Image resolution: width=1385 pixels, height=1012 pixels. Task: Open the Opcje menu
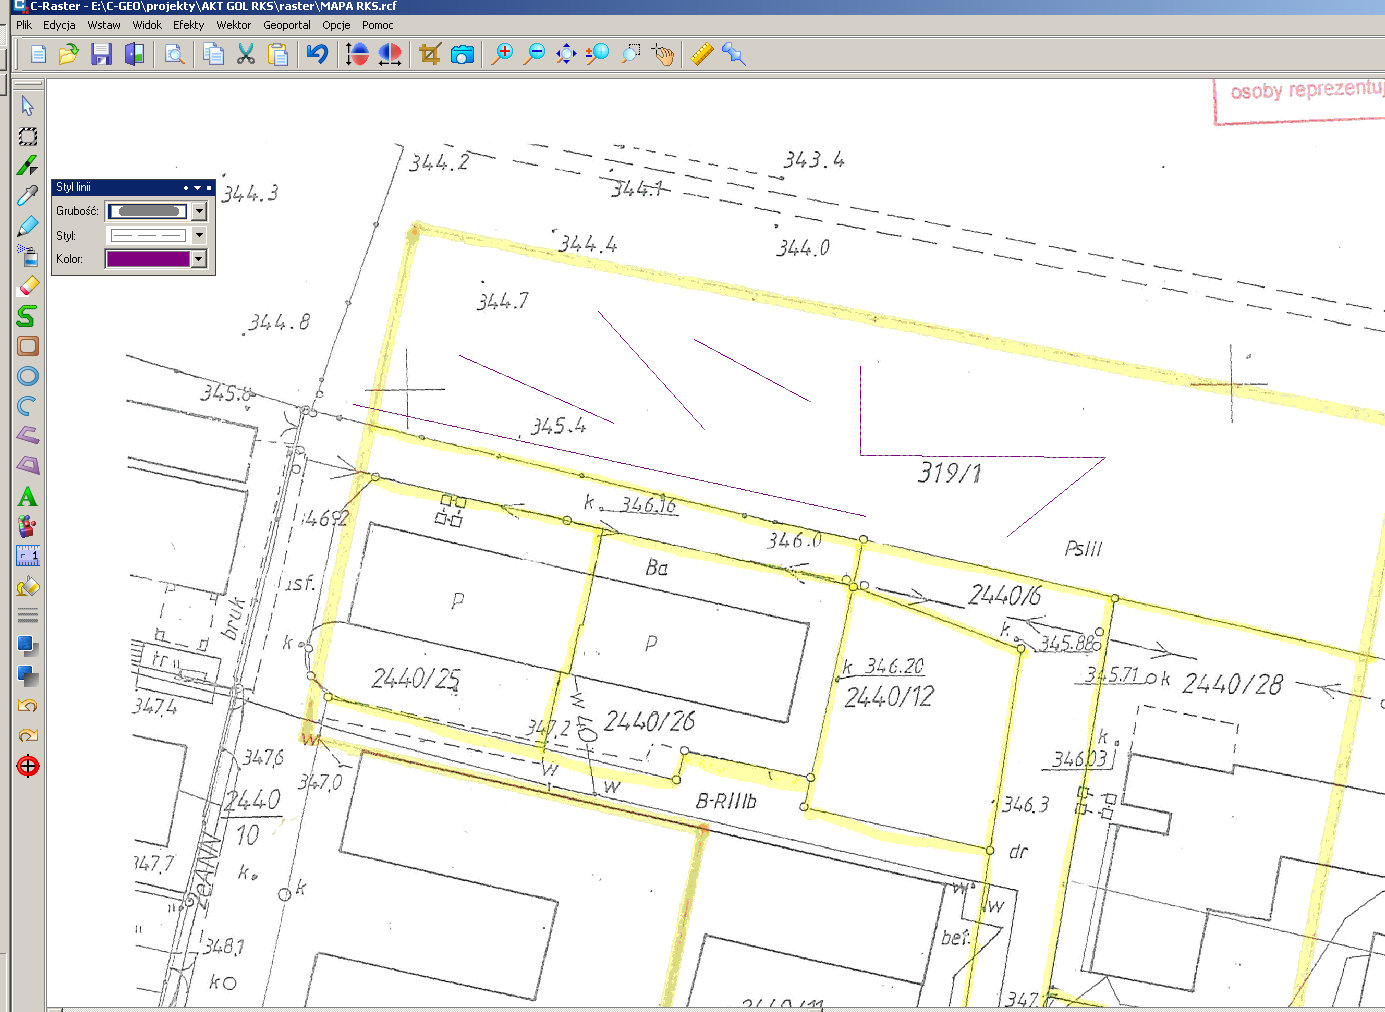pyautogui.click(x=336, y=25)
